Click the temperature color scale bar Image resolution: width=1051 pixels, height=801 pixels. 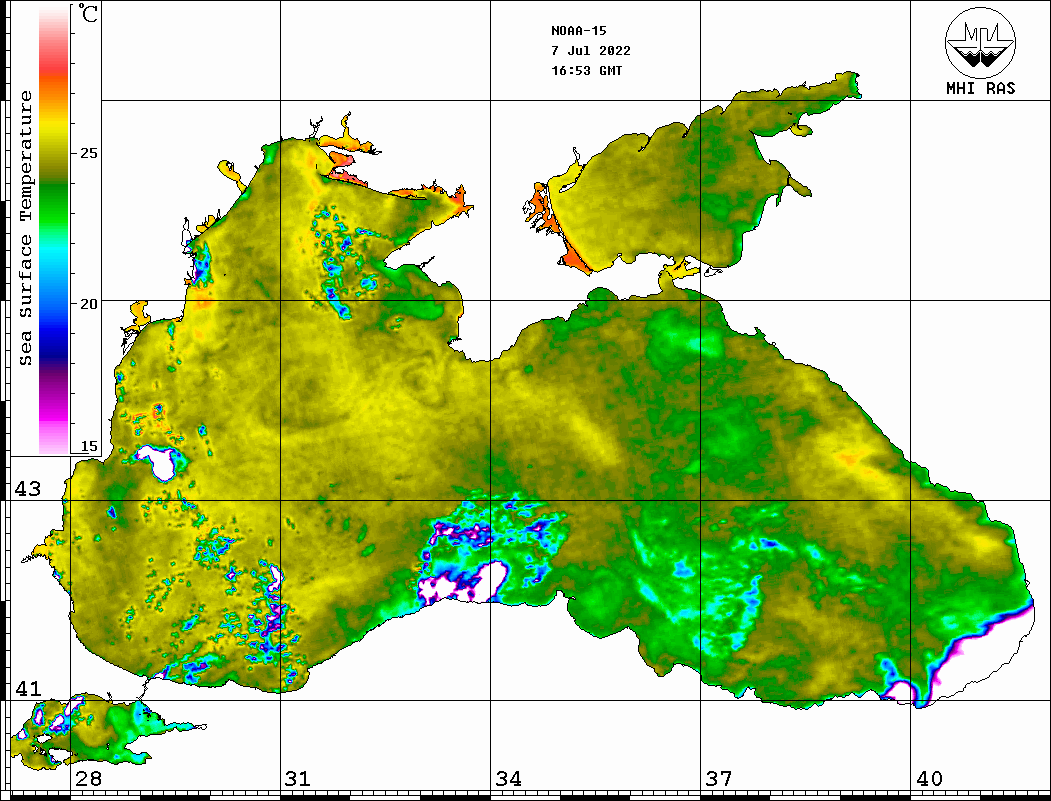point(54,230)
